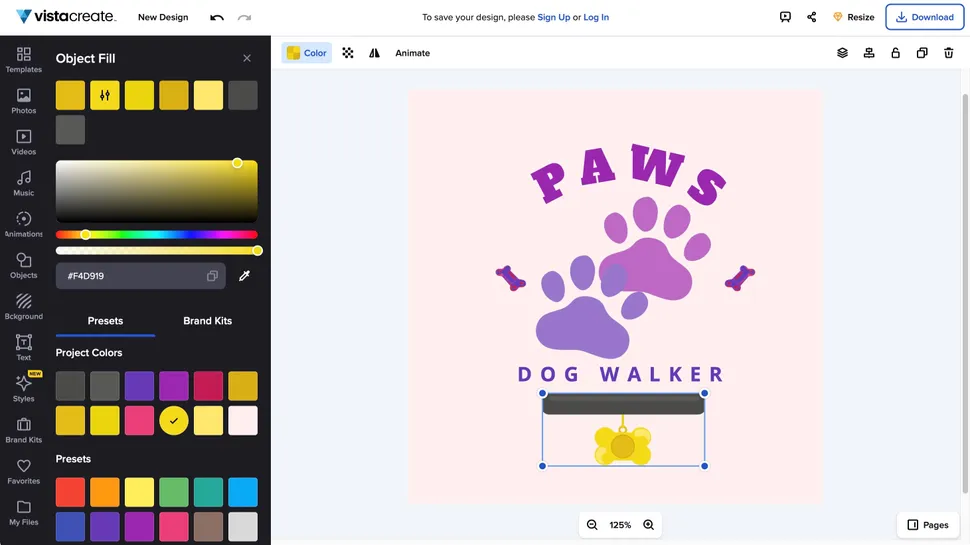Click the transparency checkerboard icon
The width and height of the screenshot is (970, 545).
tap(348, 53)
